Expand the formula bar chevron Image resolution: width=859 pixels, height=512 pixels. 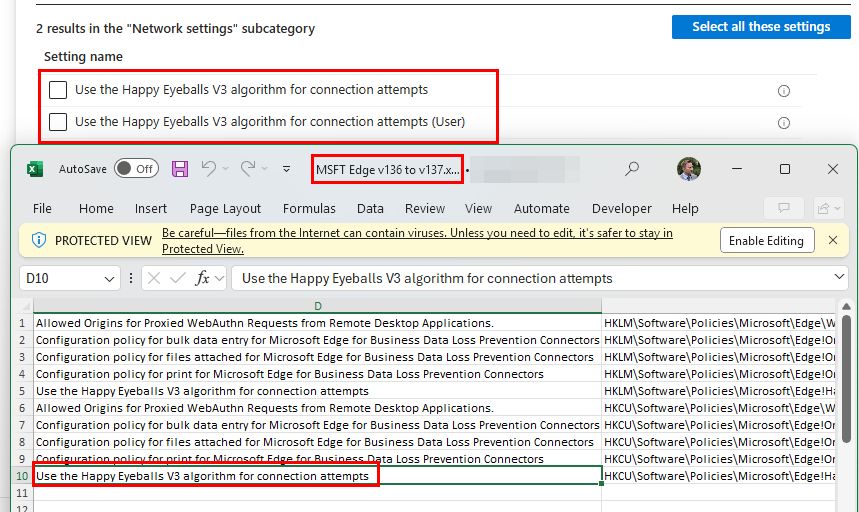tap(839, 277)
